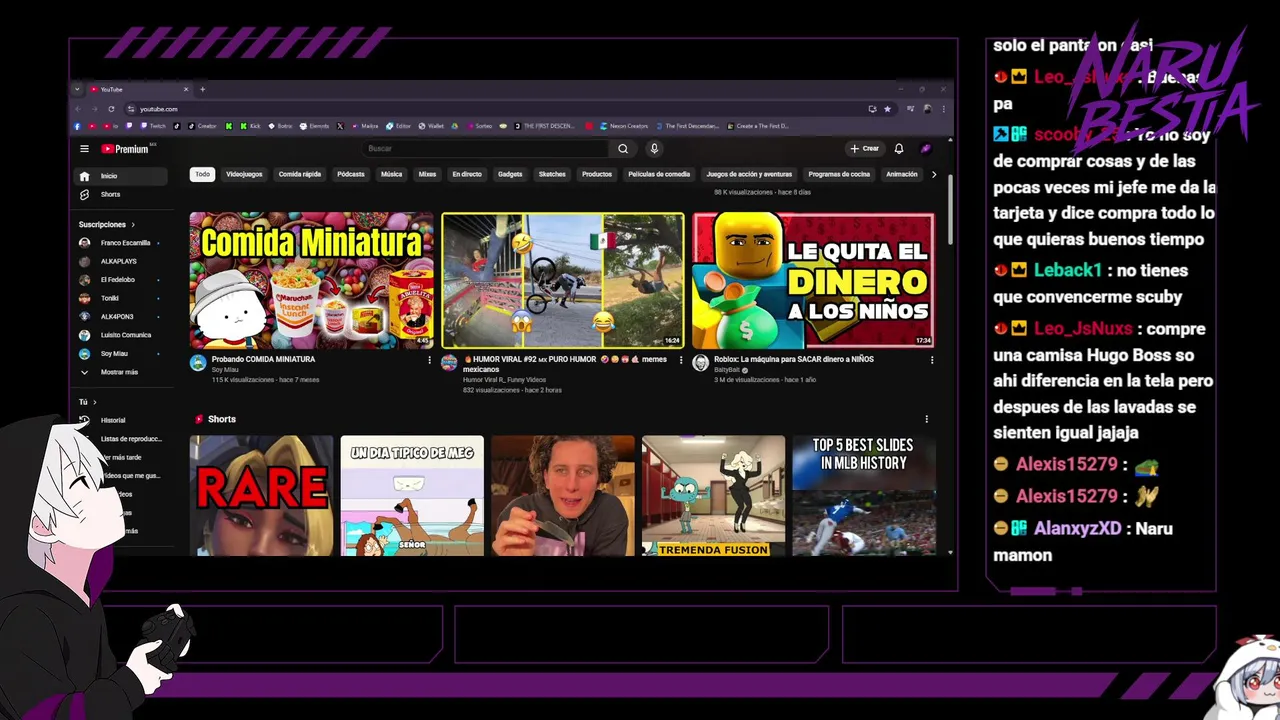1280x720 pixels.
Task: Open the Wallet bookmark
Action: [432, 126]
